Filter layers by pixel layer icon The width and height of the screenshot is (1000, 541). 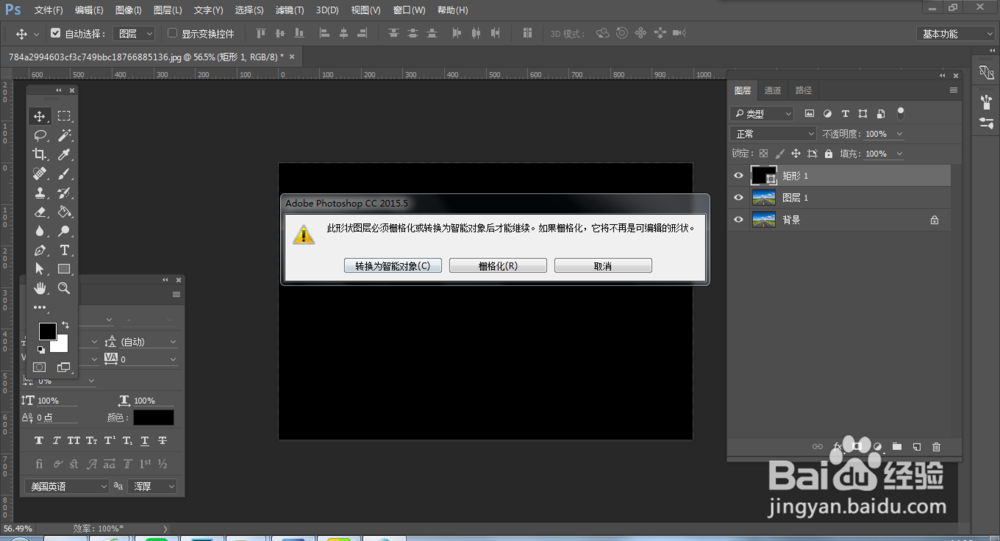[809, 114]
